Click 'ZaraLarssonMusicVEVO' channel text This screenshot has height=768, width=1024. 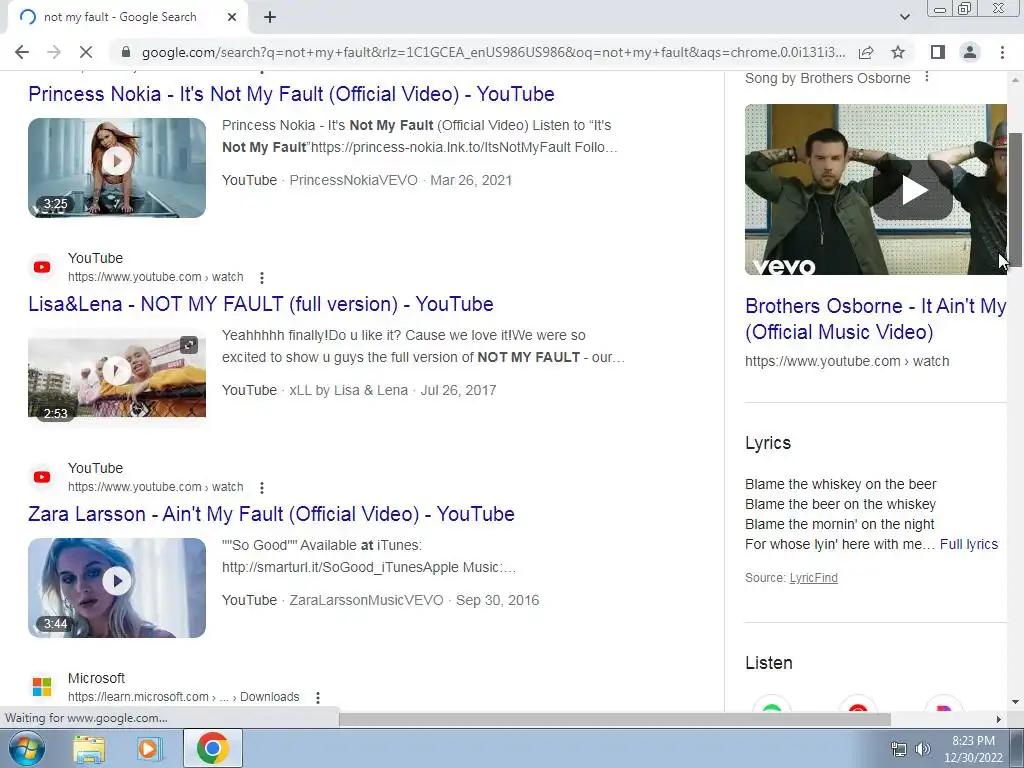366,601
